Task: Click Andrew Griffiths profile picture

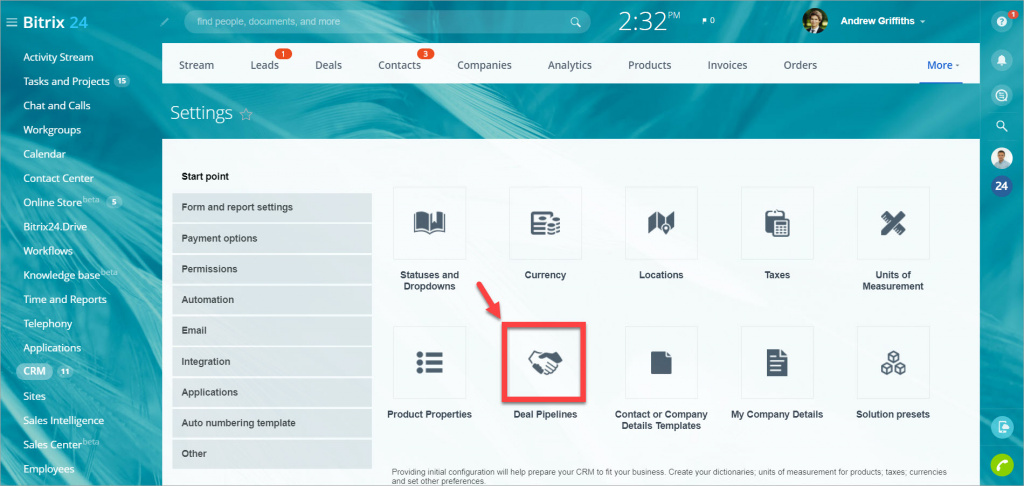Action: pos(814,21)
